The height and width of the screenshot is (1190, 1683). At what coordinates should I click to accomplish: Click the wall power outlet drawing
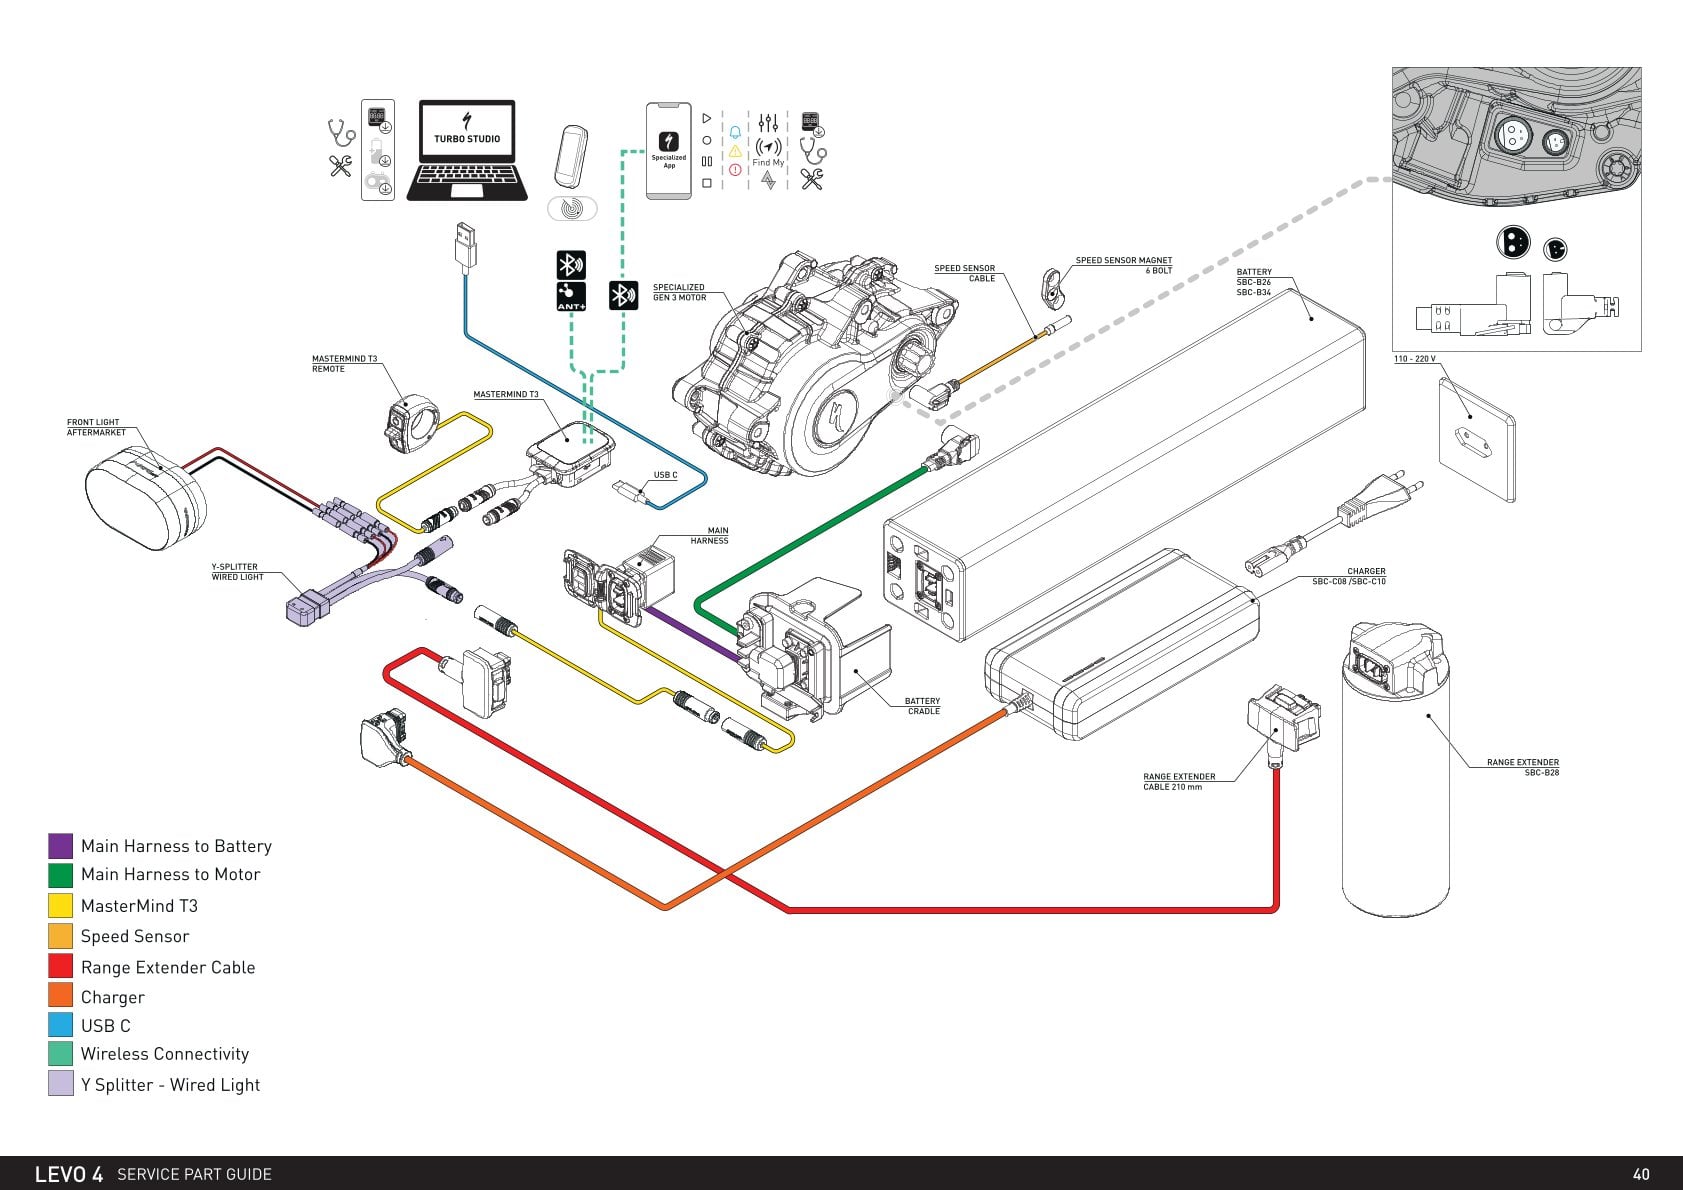pos(1476,439)
